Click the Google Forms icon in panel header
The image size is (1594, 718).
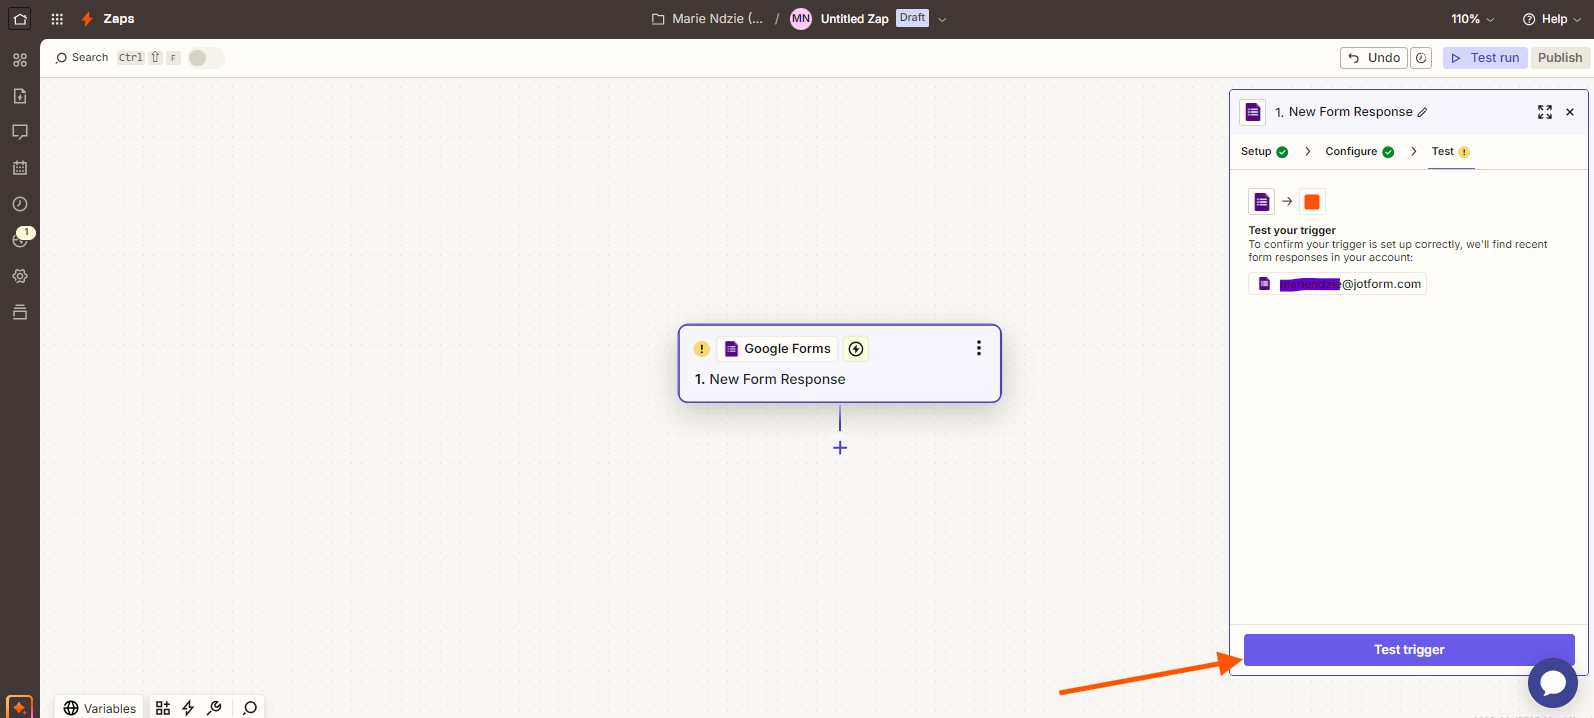(x=1253, y=112)
